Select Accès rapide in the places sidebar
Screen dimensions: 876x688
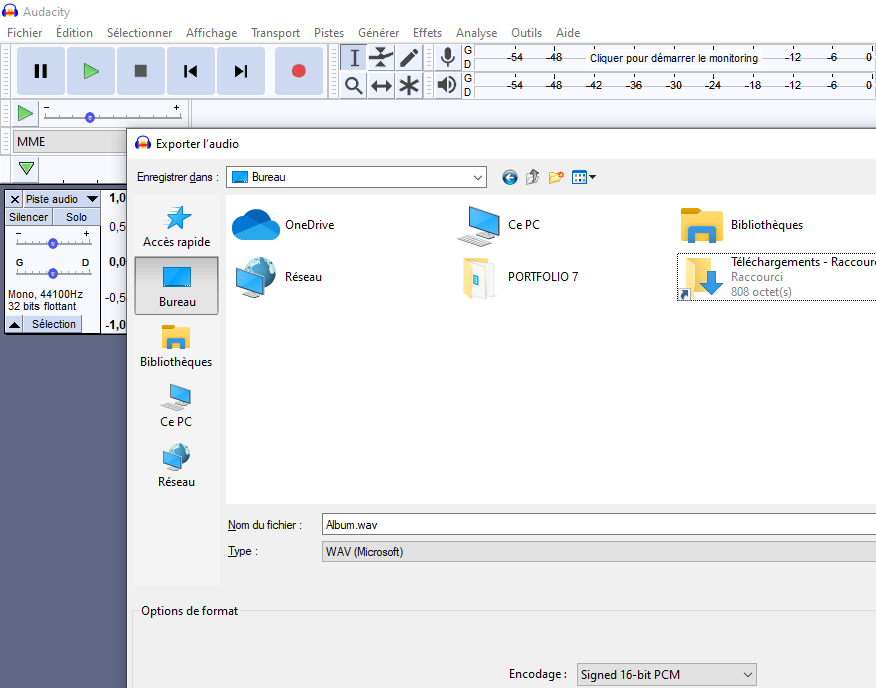tap(177, 226)
